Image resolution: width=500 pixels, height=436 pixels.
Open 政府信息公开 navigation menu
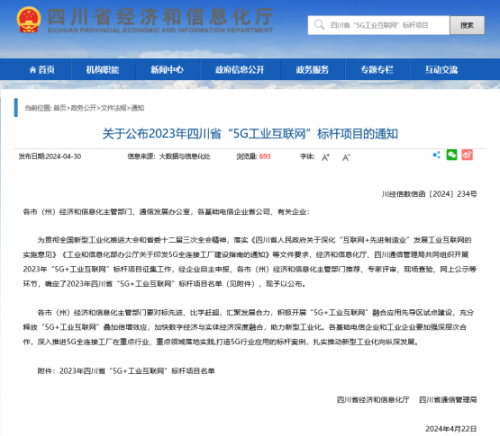240,70
